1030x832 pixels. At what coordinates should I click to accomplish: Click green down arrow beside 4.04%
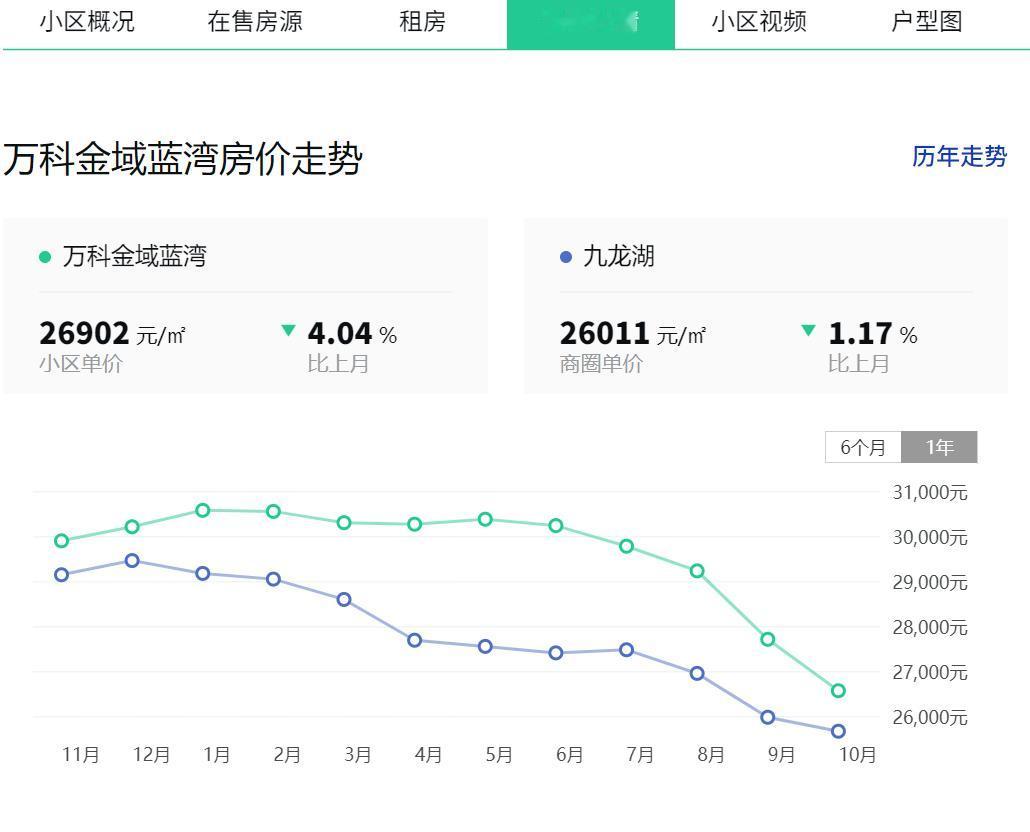click(288, 330)
